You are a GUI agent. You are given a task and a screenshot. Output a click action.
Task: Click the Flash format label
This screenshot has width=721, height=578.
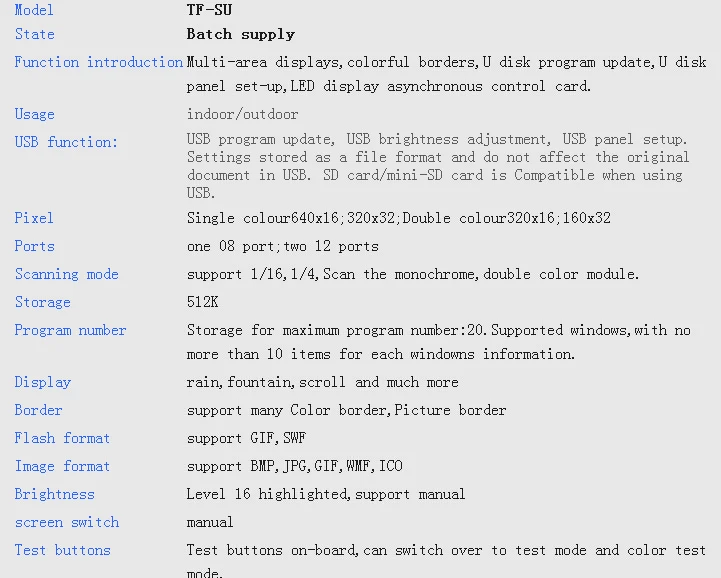pyautogui.click(x=62, y=438)
